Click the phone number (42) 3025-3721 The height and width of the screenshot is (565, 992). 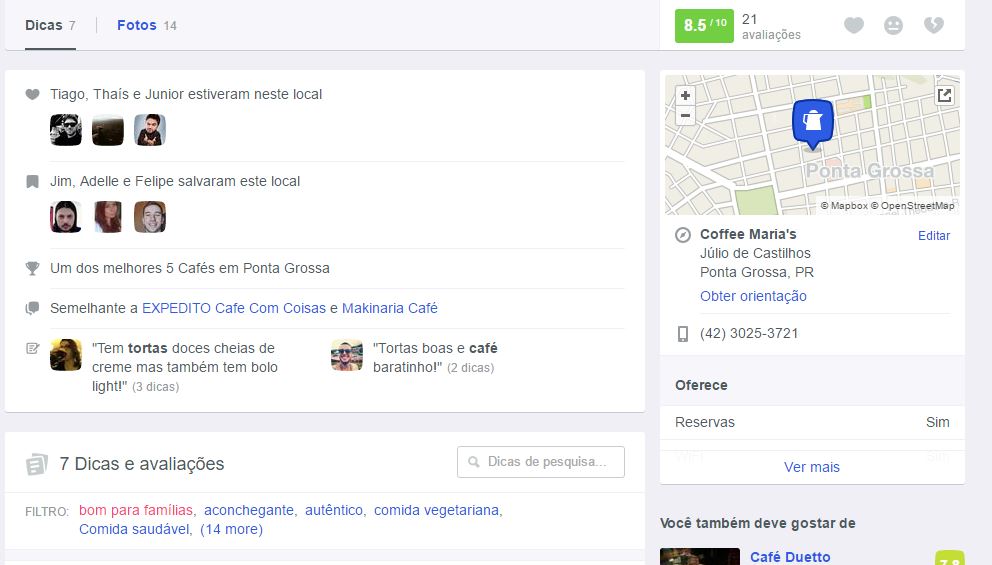pos(749,333)
